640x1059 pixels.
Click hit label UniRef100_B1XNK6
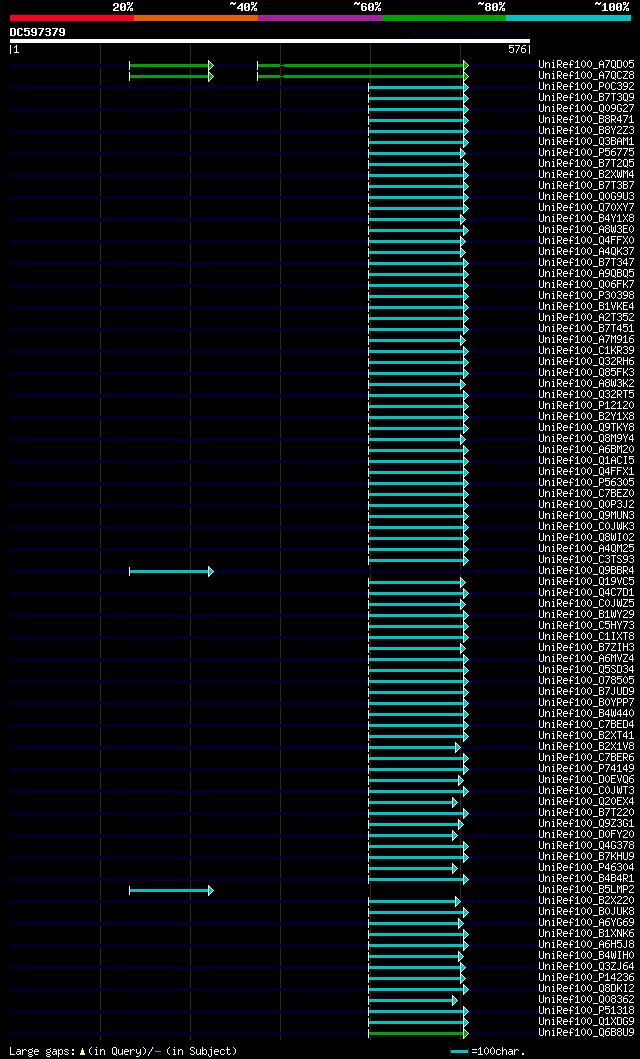click(586, 933)
